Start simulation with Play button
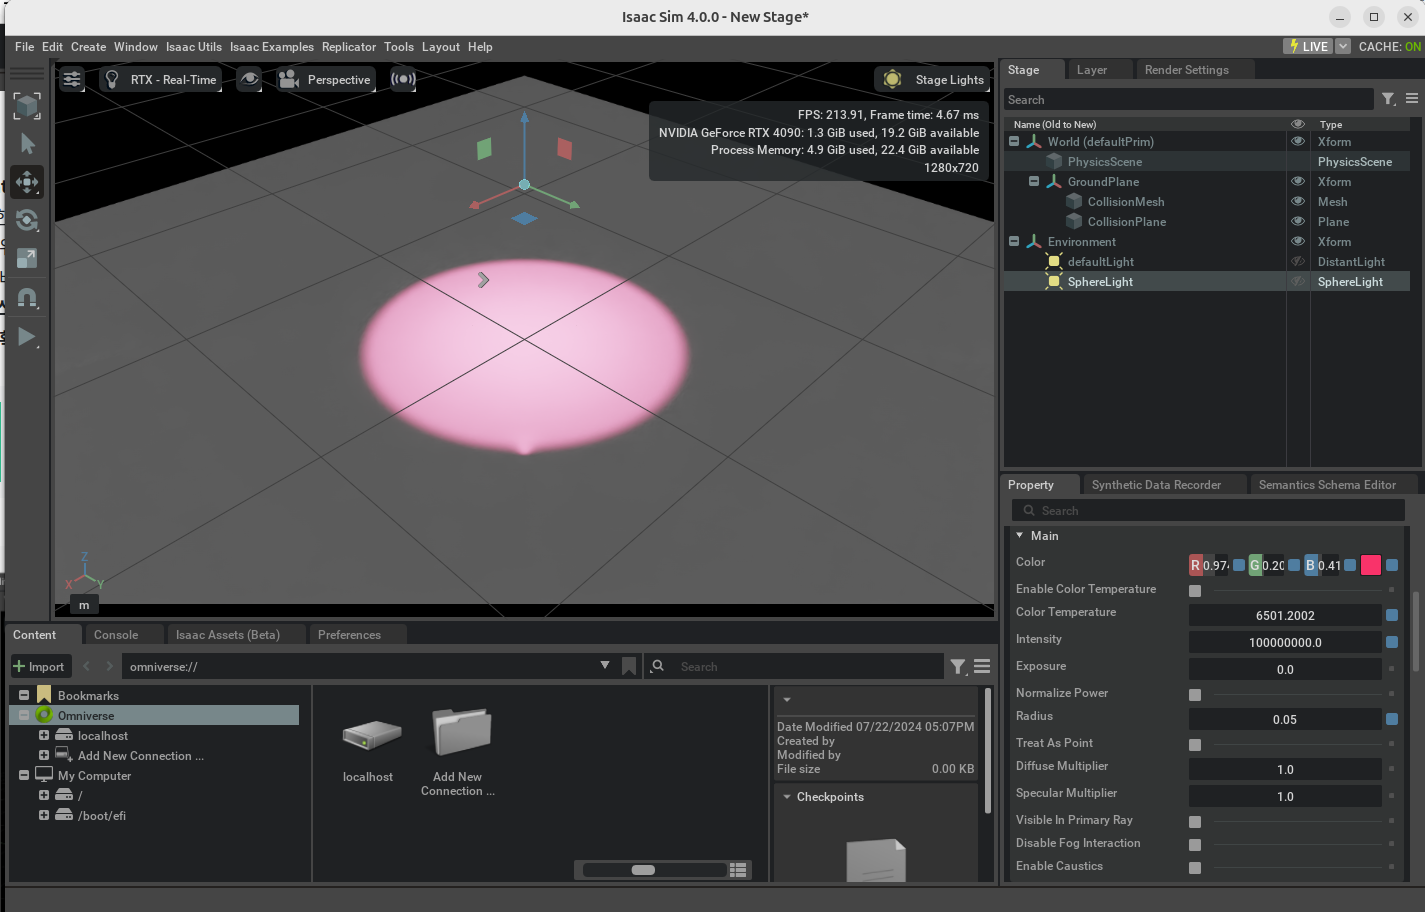The image size is (1425, 912). (27, 337)
